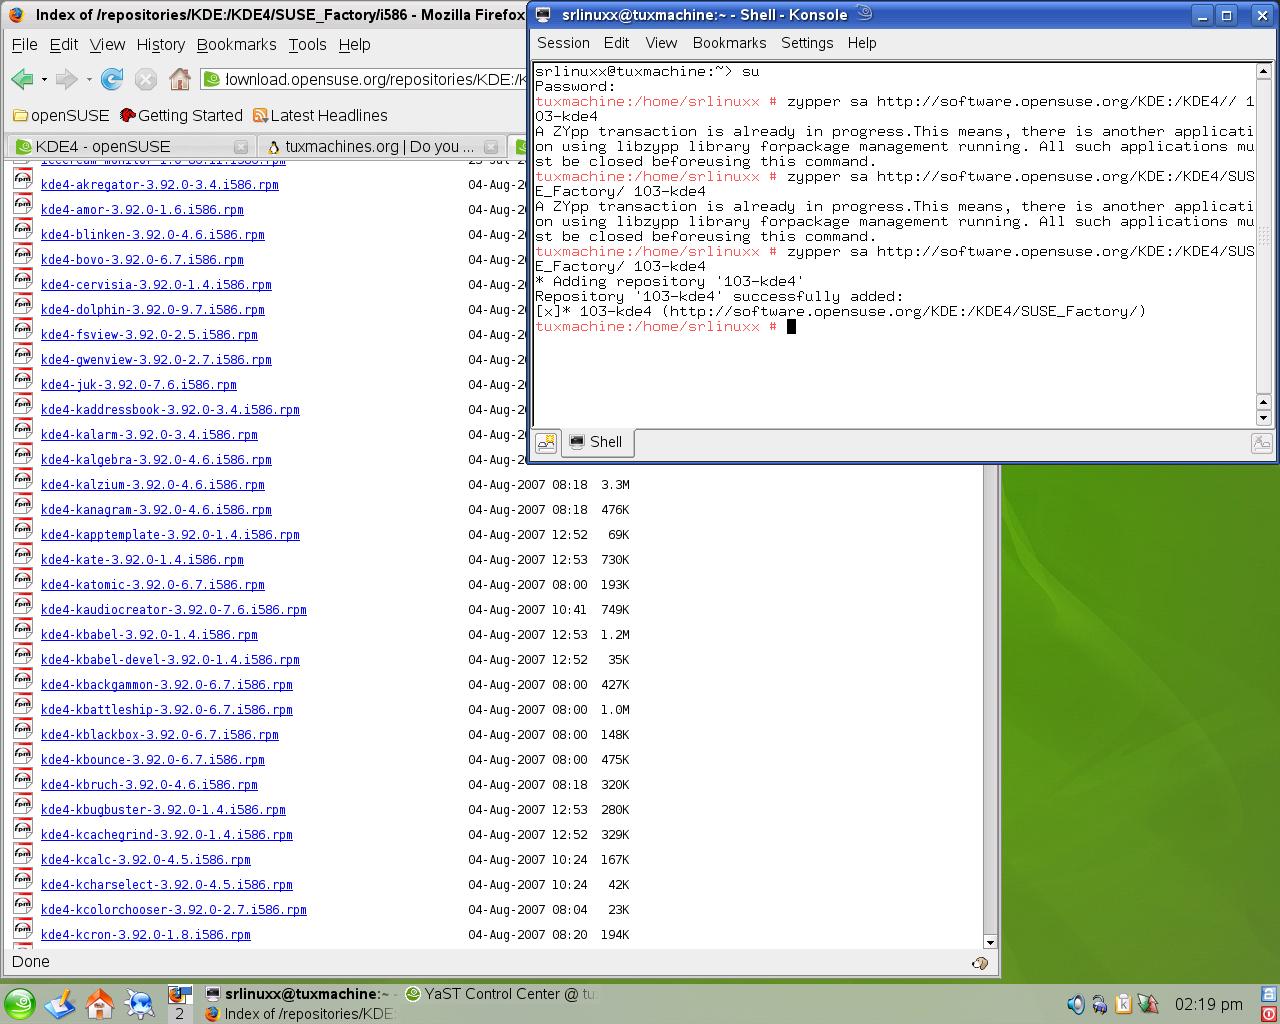
Task: Open Konsole Settings menu
Action: 807,43
